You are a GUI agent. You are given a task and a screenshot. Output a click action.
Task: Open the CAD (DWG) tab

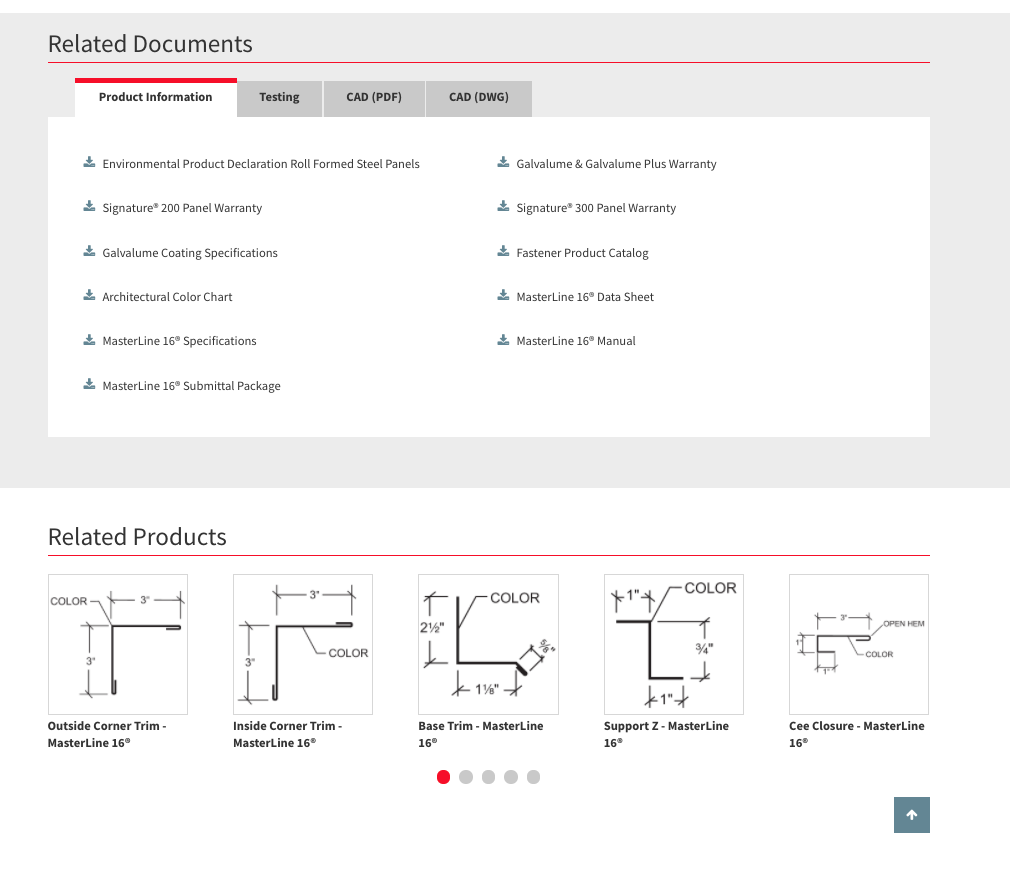[x=479, y=99]
